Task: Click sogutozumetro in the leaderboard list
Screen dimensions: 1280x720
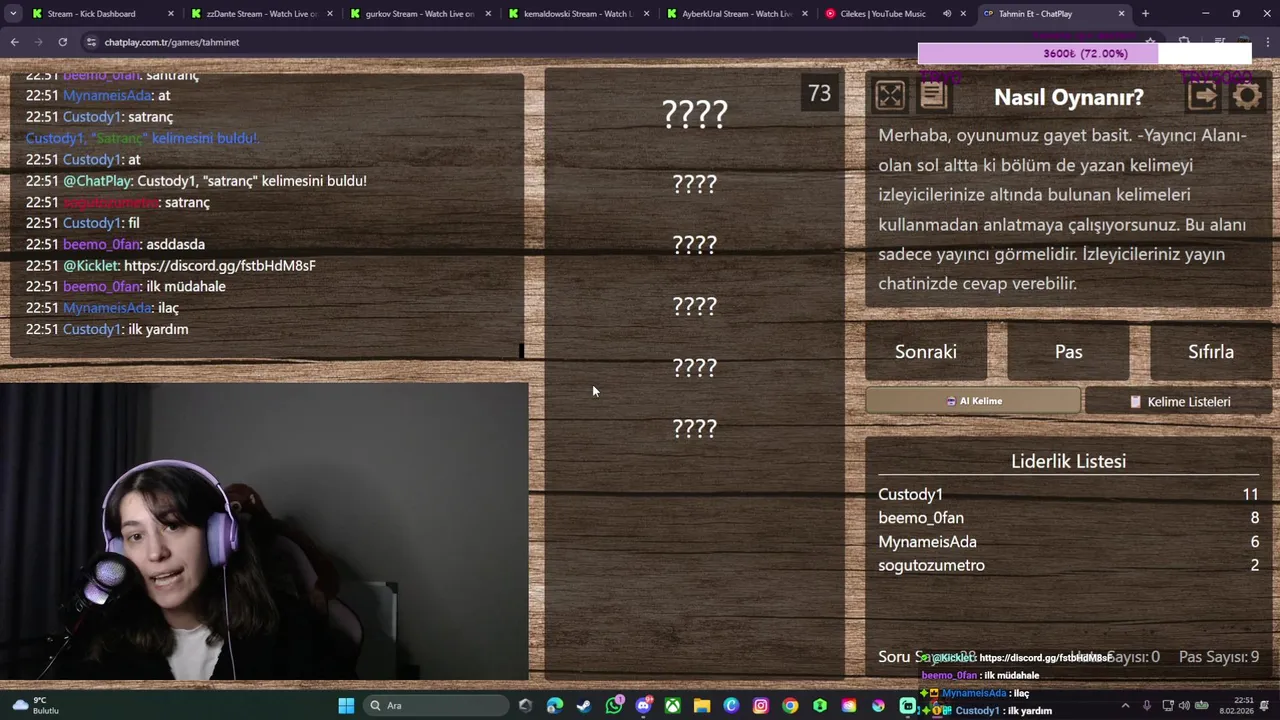Action: point(931,566)
